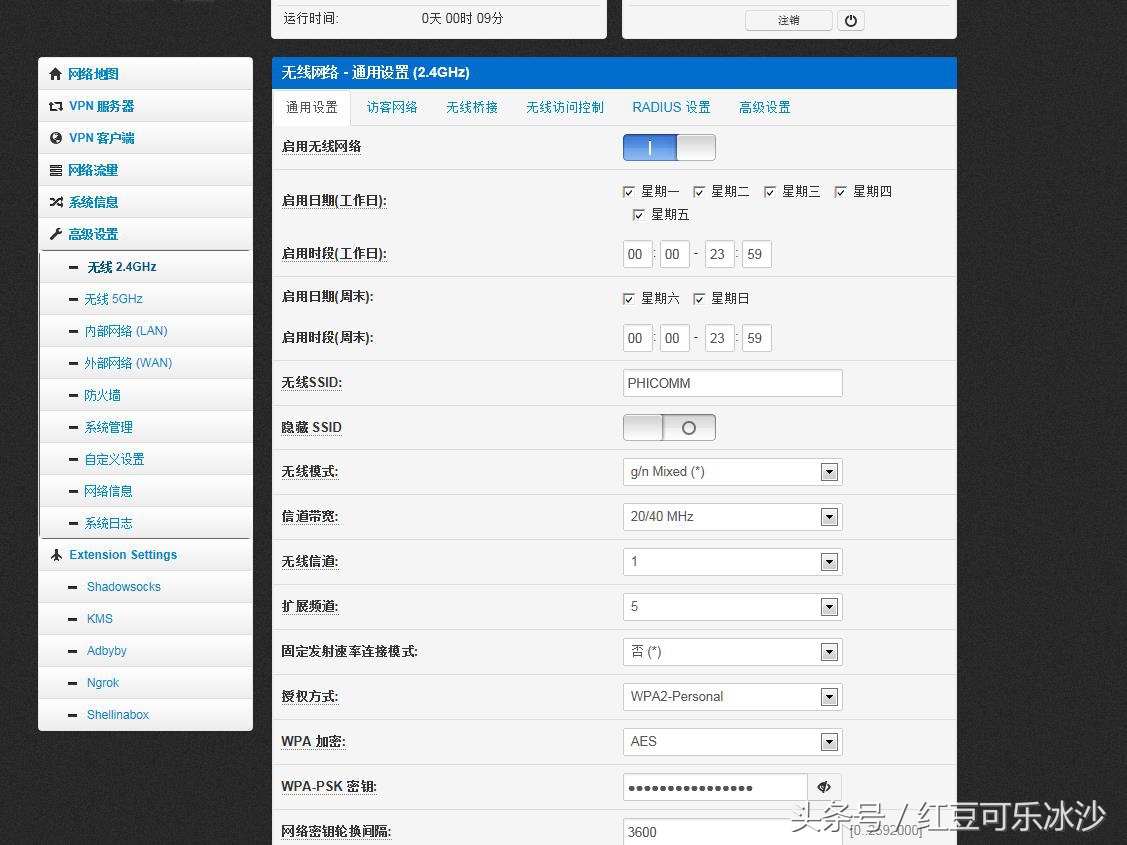Click the 无线SSID input field showing PHICOMM
The height and width of the screenshot is (845, 1127).
click(732, 383)
